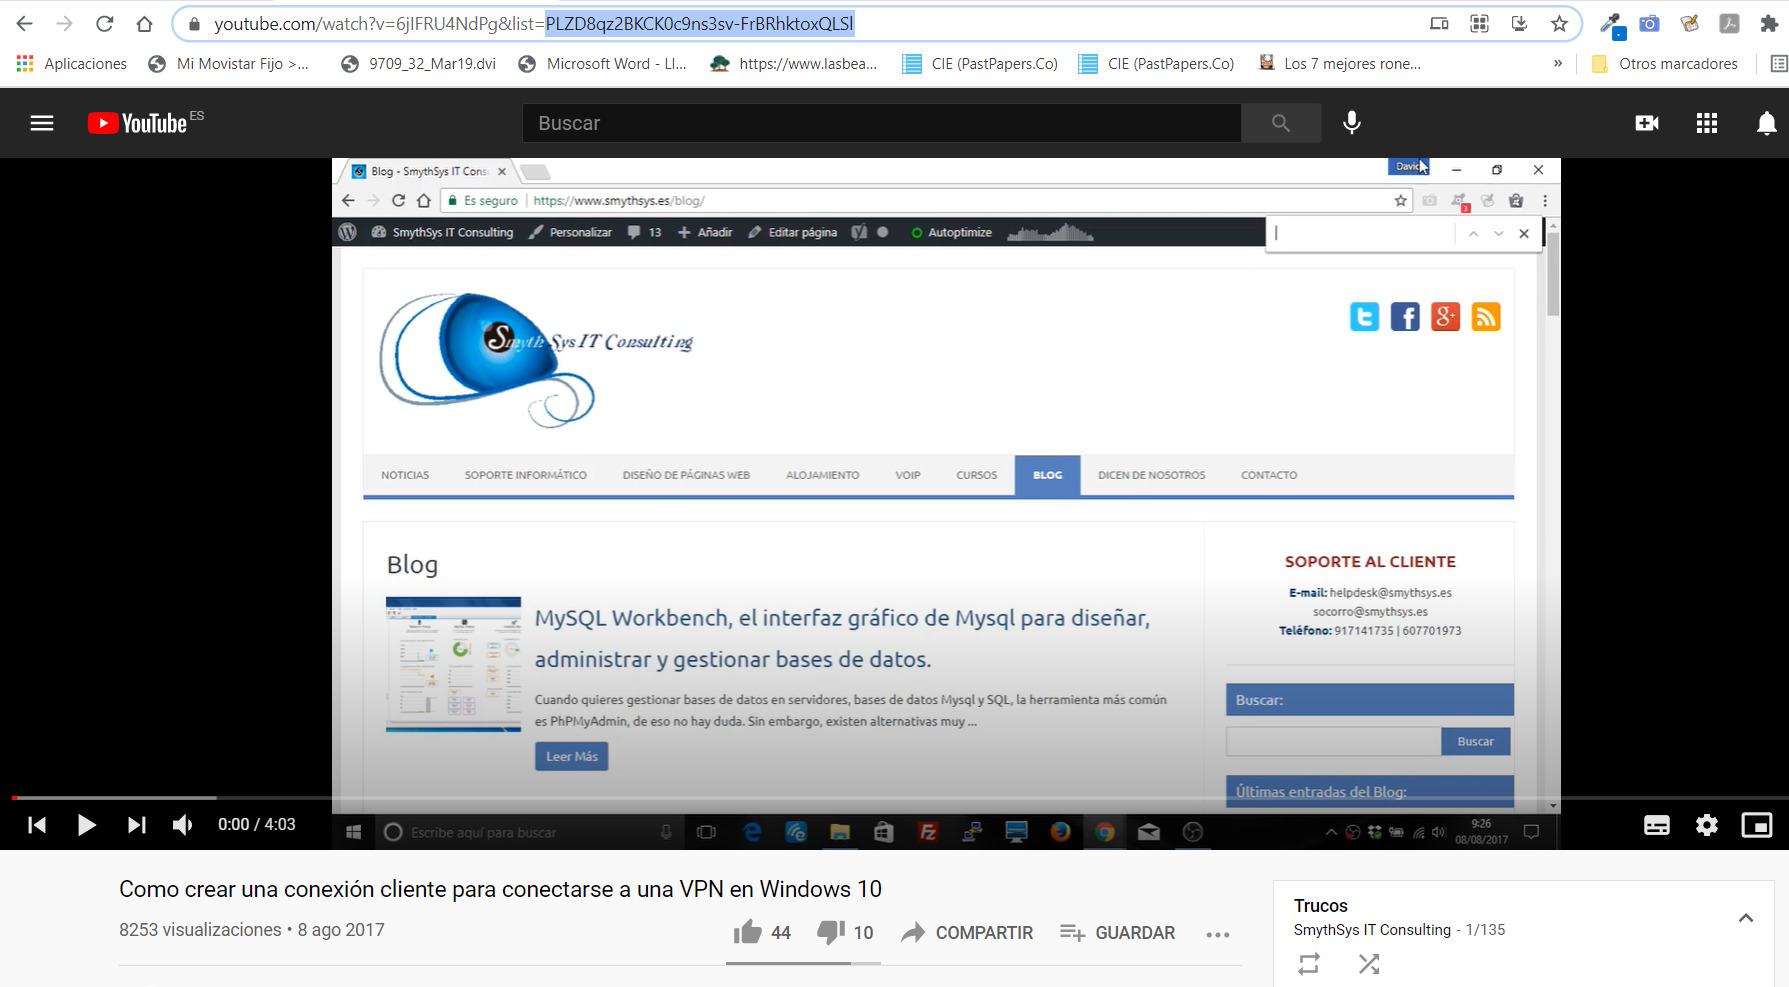Click the blue camera extension icon

pyautogui.click(x=1649, y=24)
